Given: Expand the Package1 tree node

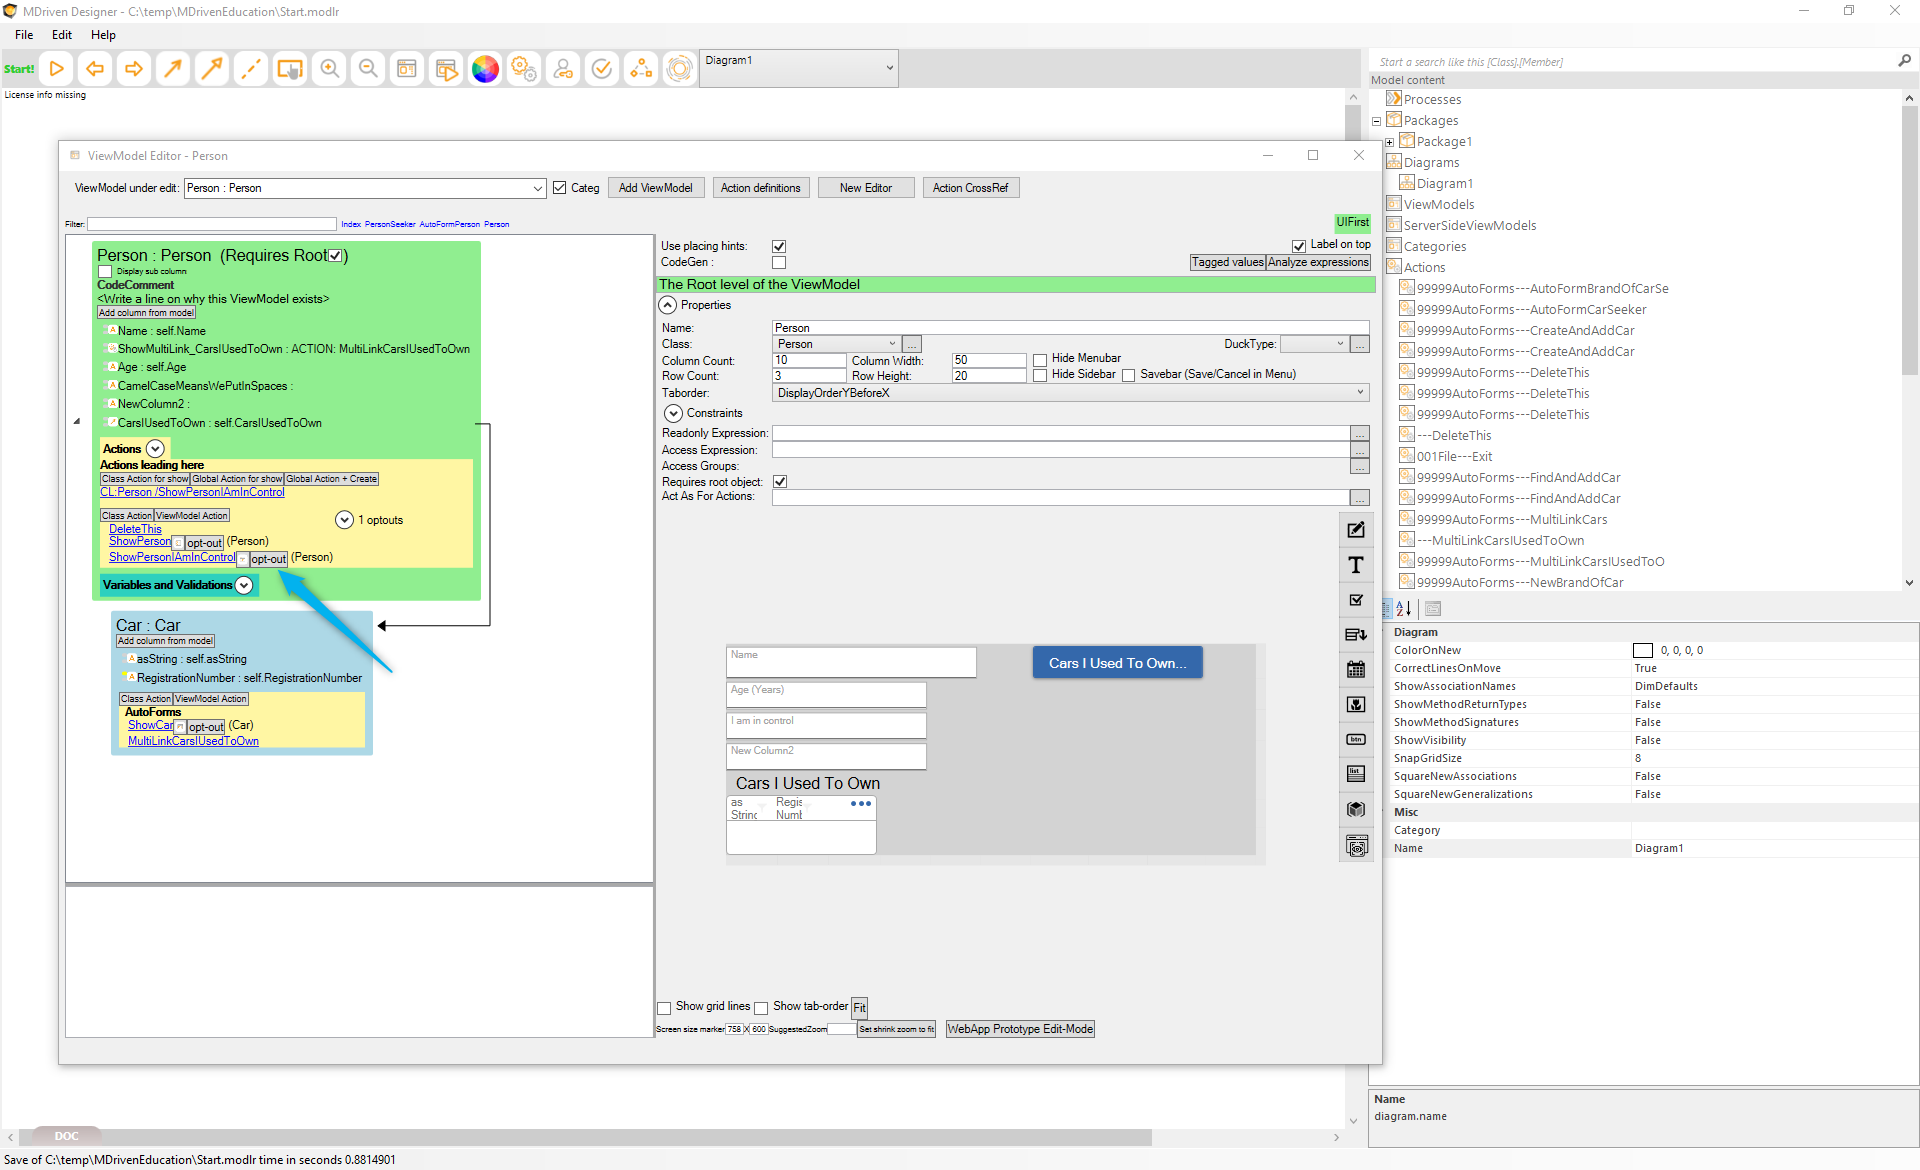Looking at the screenshot, I should (x=1389, y=142).
